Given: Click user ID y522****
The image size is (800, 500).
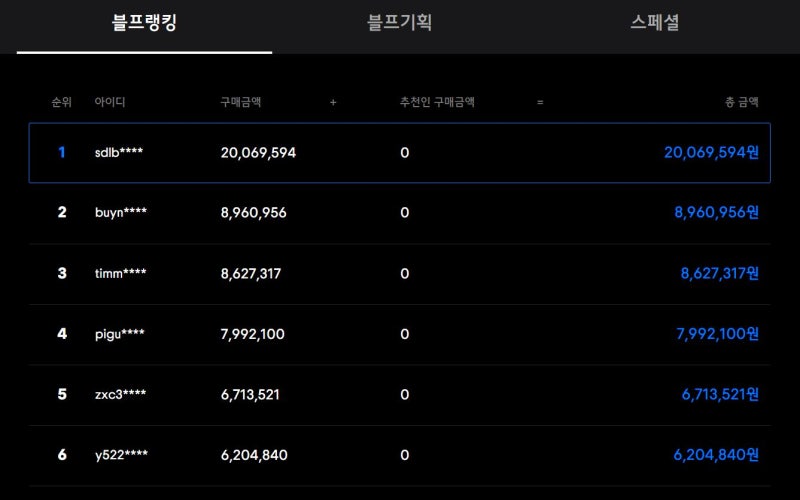Looking at the screenshot, I should click(121, 455).
